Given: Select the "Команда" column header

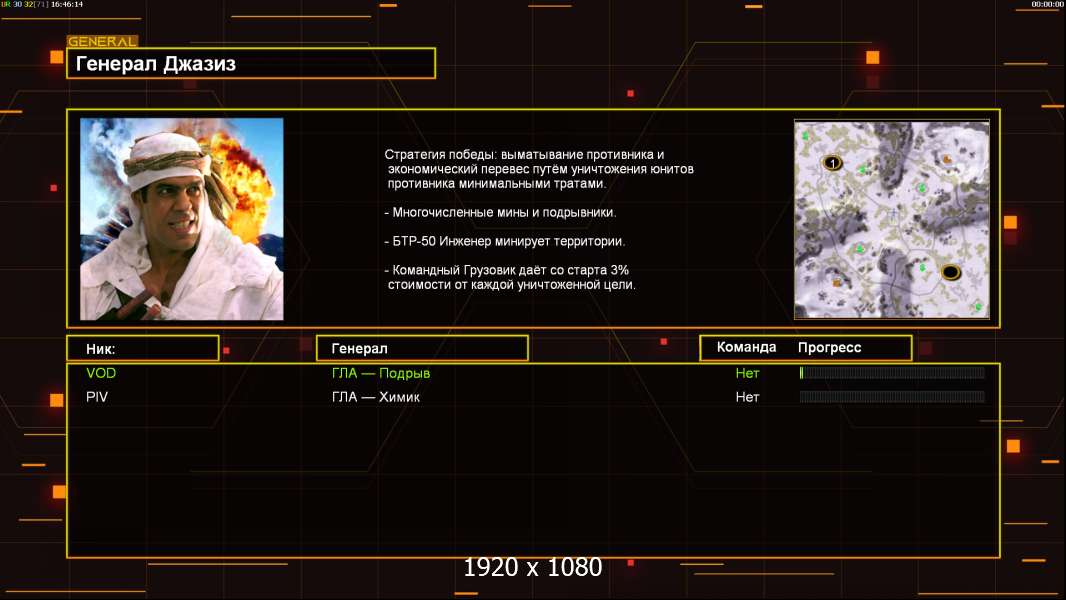Looking at the screenshot, I should (x=746, y=347).
